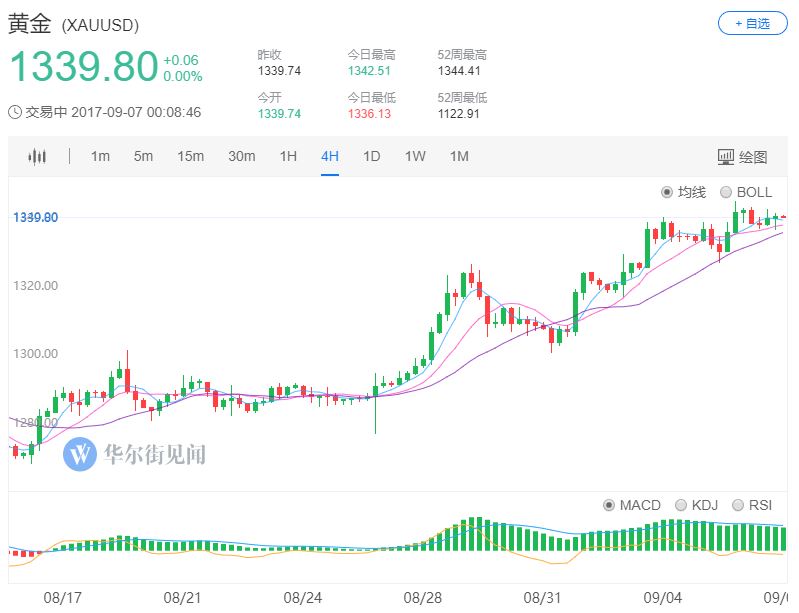Switch to the 15m timeframe
Viewport: 799px width, 613px height.
coord(191,156)
